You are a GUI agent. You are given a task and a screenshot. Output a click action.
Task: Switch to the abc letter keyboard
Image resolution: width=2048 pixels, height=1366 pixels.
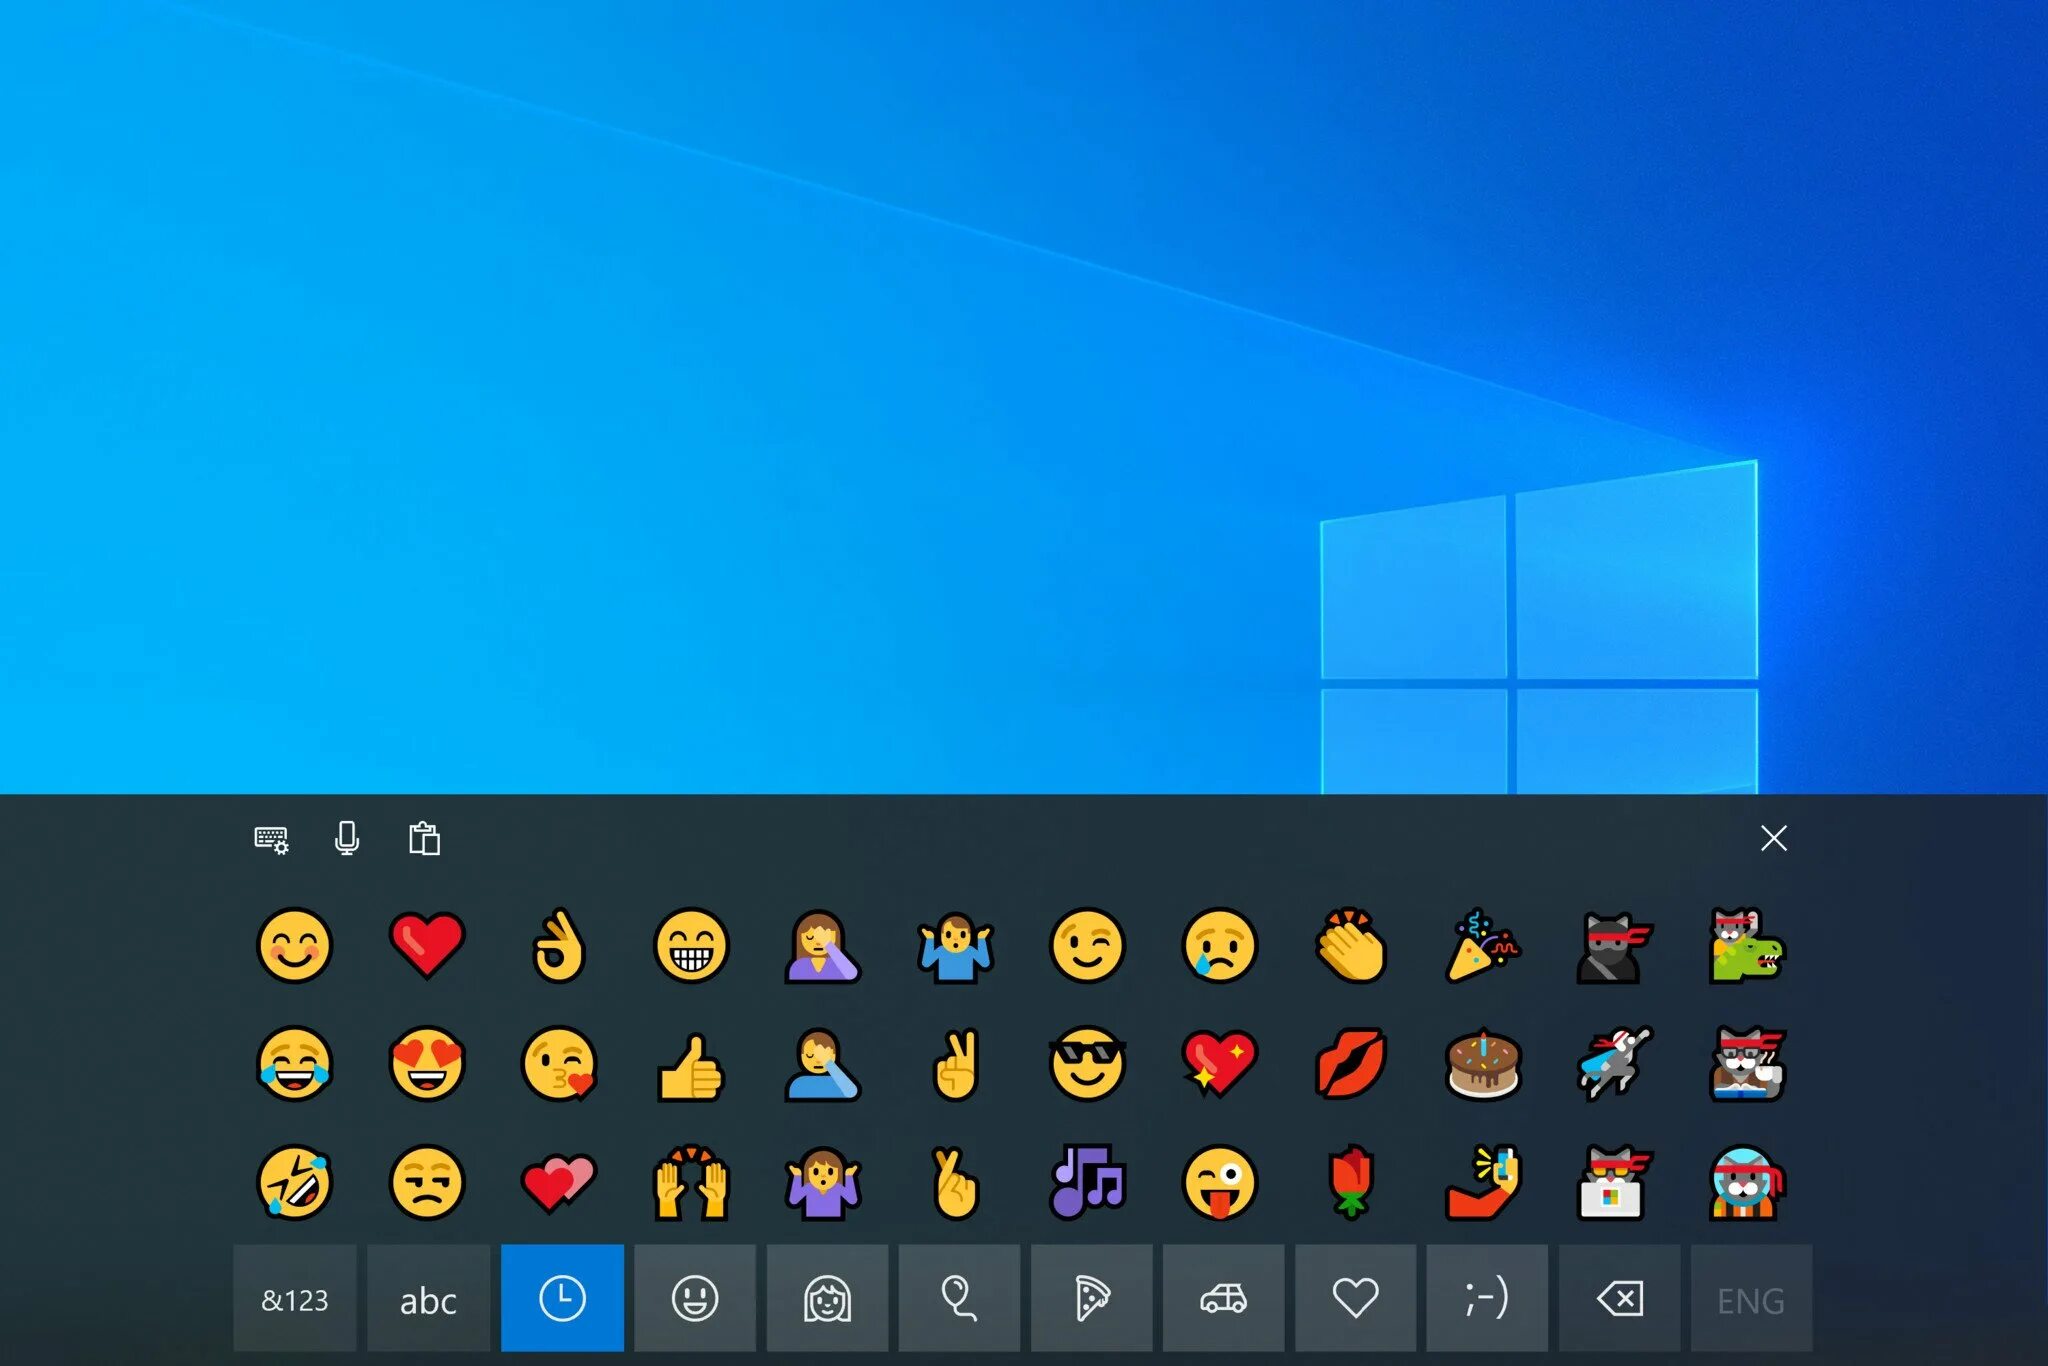pyautogui.click(x=428, y=1299)
